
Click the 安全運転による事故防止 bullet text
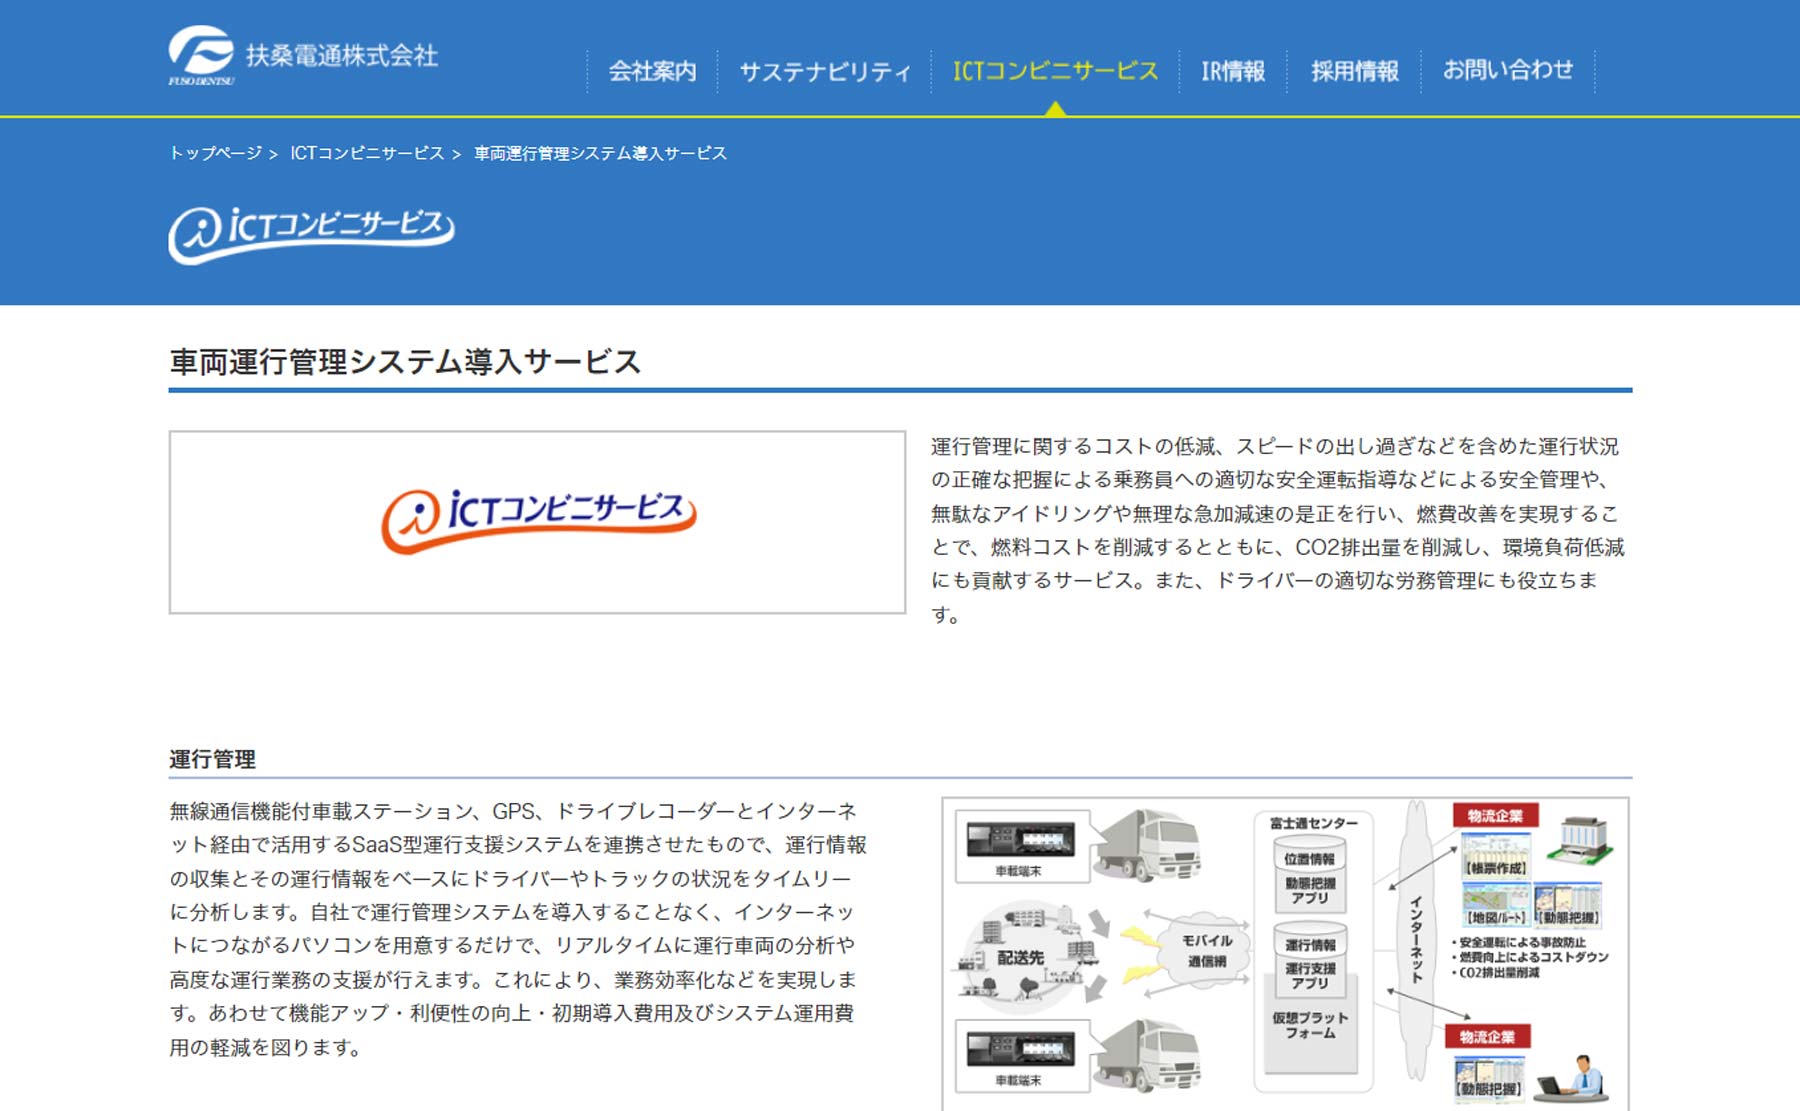tap(1519, 942)
